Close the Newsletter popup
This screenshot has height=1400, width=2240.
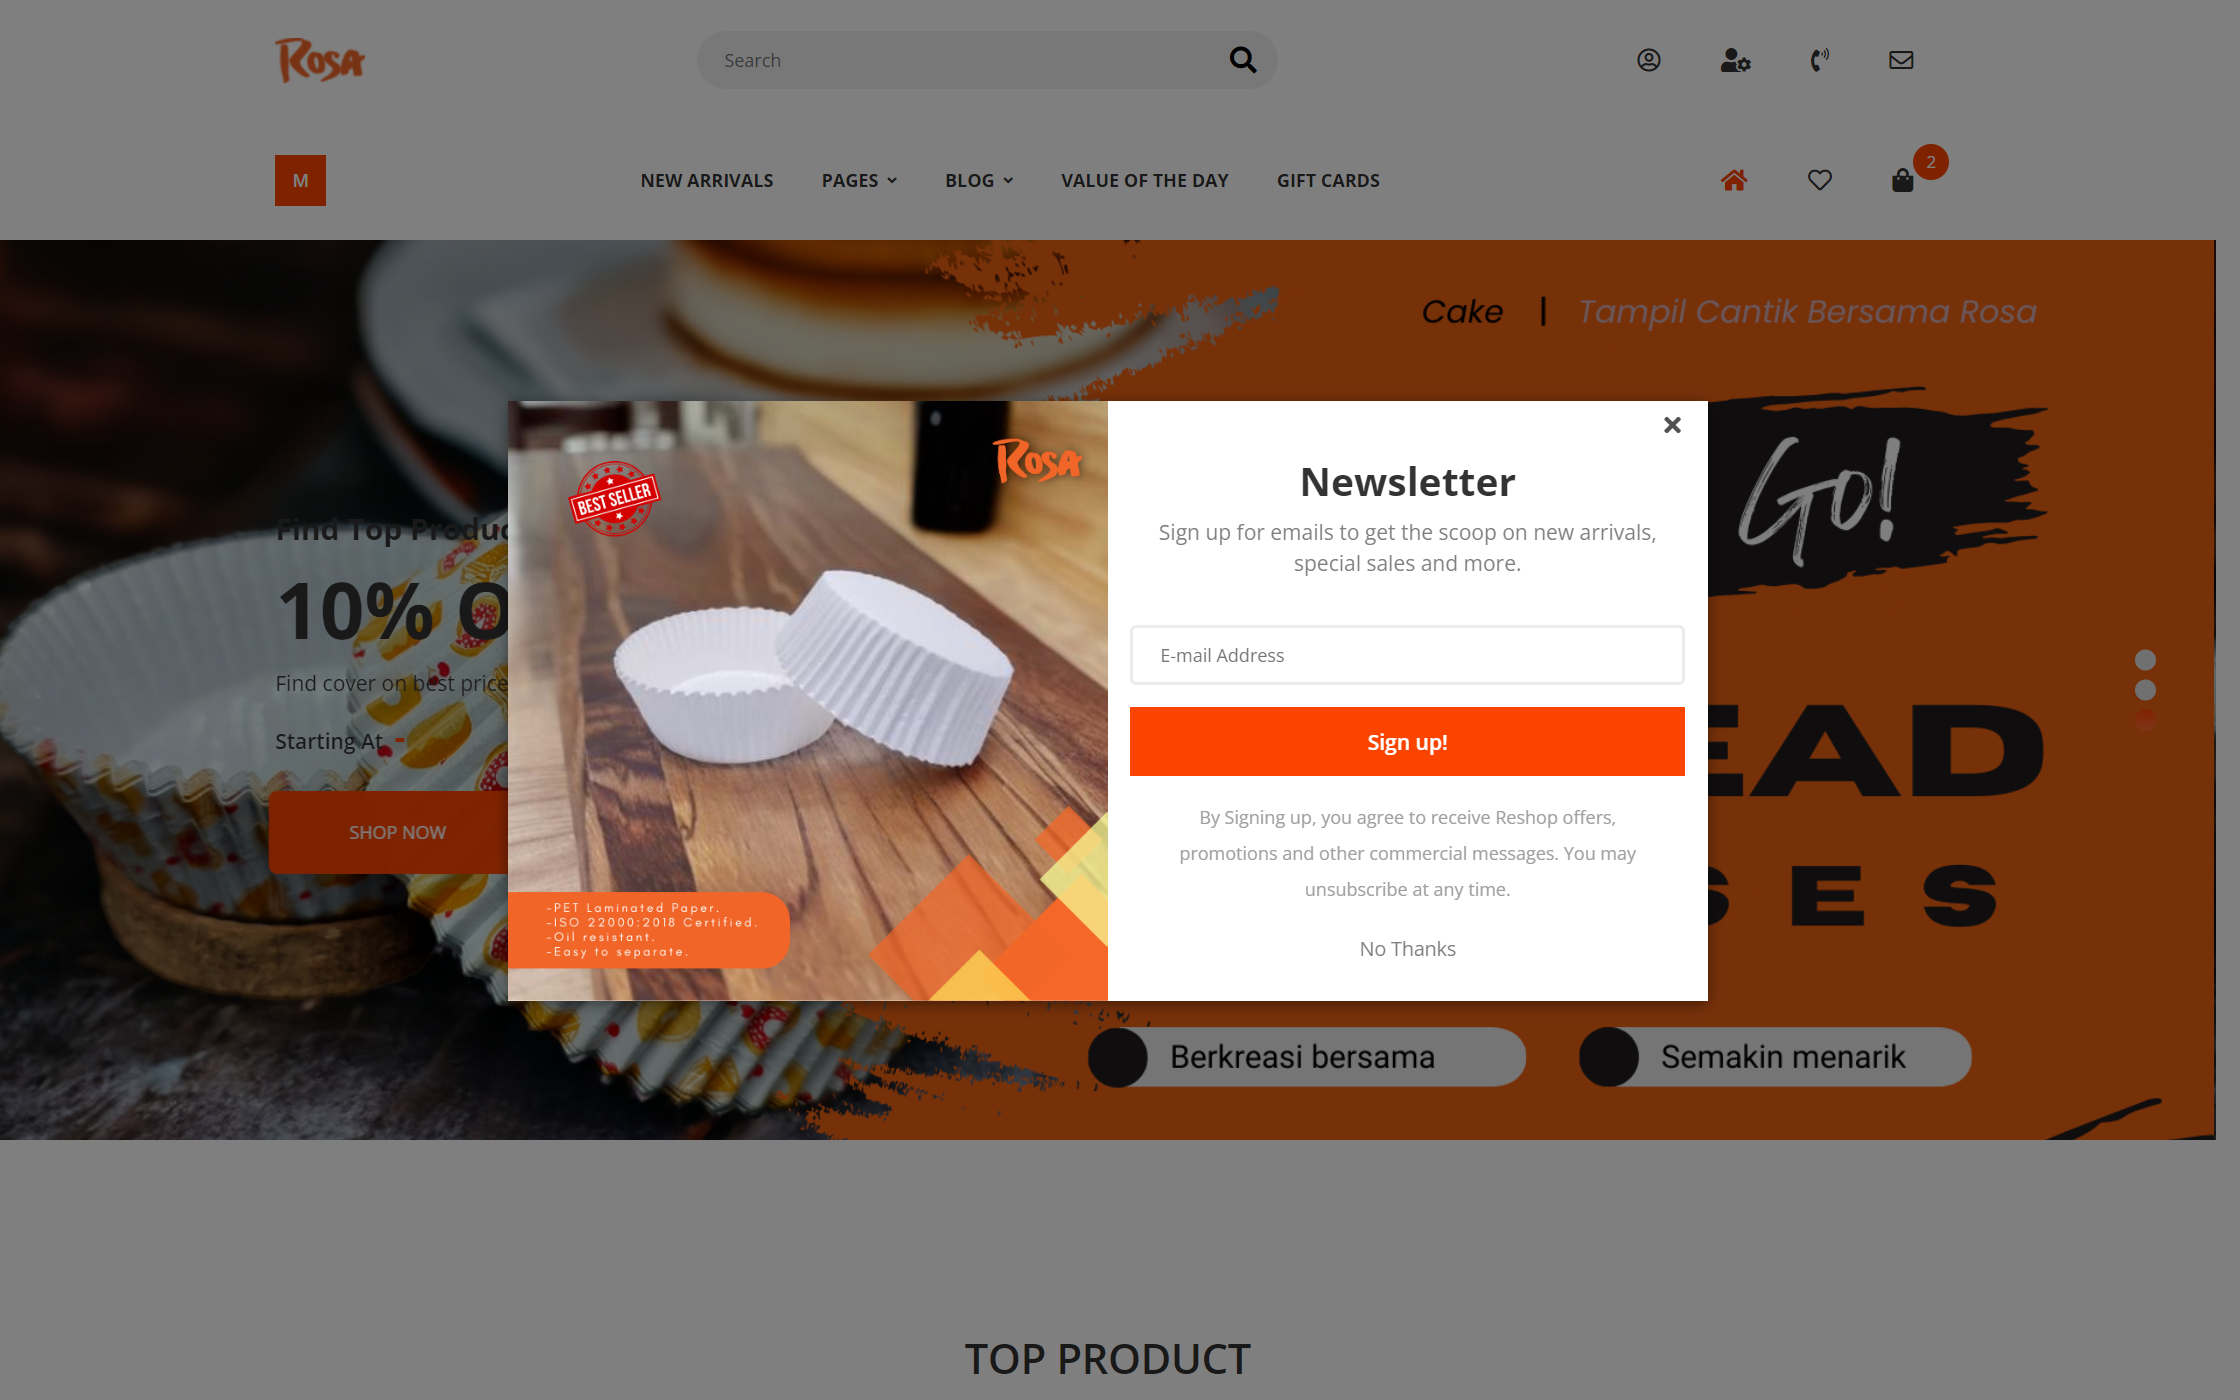tap(1672, 425)
